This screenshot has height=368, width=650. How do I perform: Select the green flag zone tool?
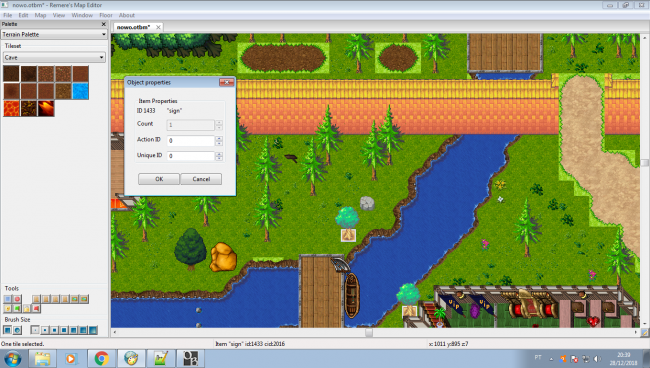[17, 309]
